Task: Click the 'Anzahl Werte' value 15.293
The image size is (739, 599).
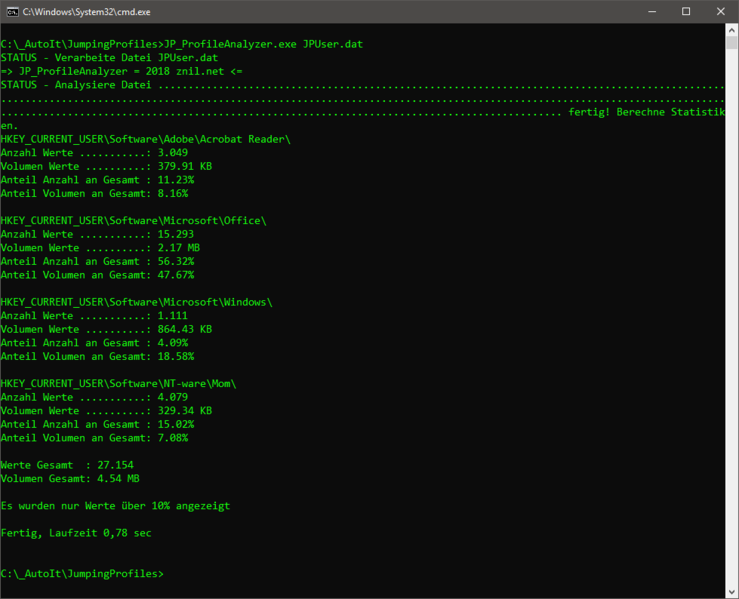Action: [x=175, y=234]
